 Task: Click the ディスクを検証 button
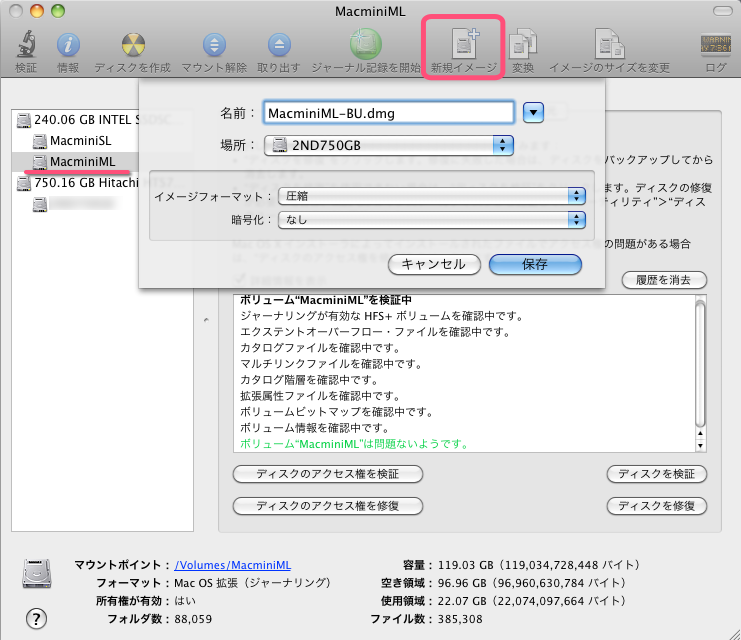click(656, 474)
